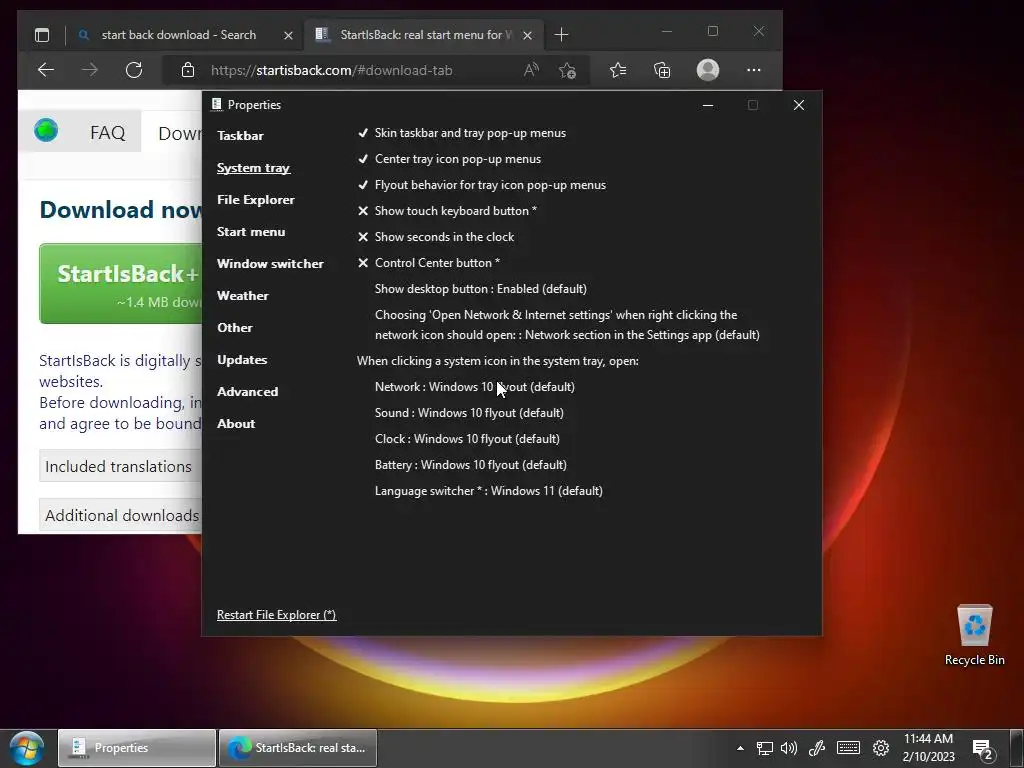Select Taskbar section in Properties
The image size is (1024, 768).
coord(240,136)
